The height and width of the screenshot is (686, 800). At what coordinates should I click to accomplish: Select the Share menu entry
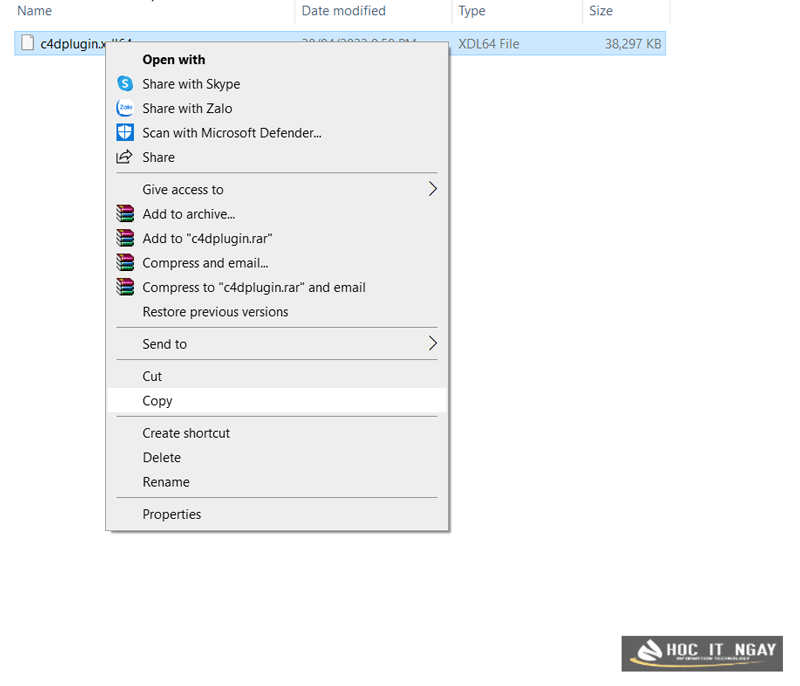[277, 158]
